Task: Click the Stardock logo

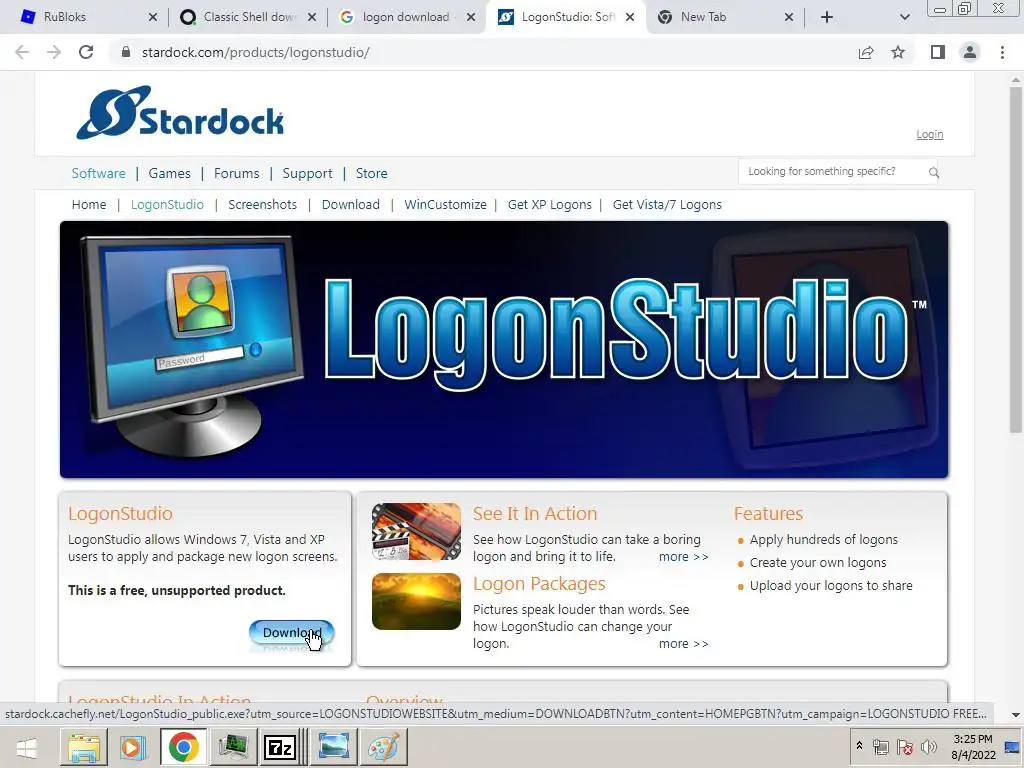Action: [x=180, y=112]
